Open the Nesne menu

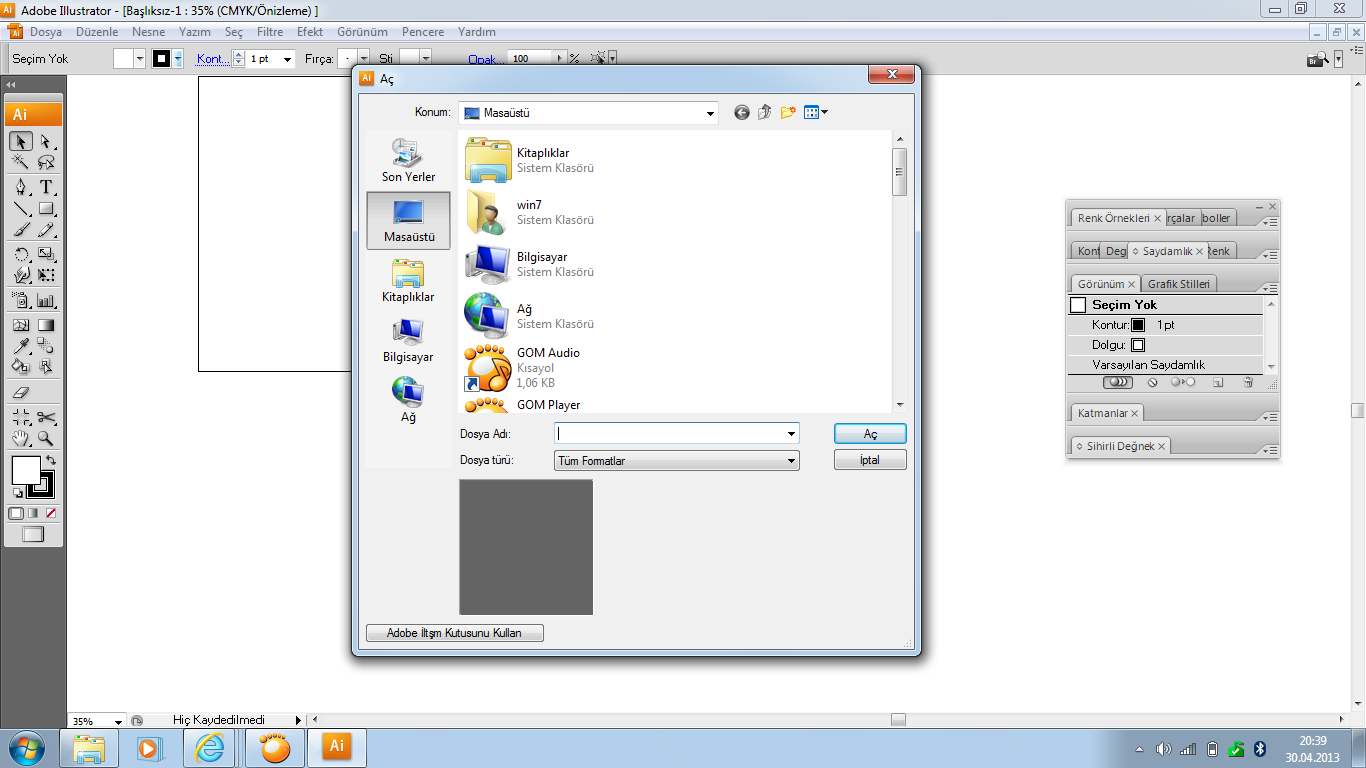pos(148,32)
